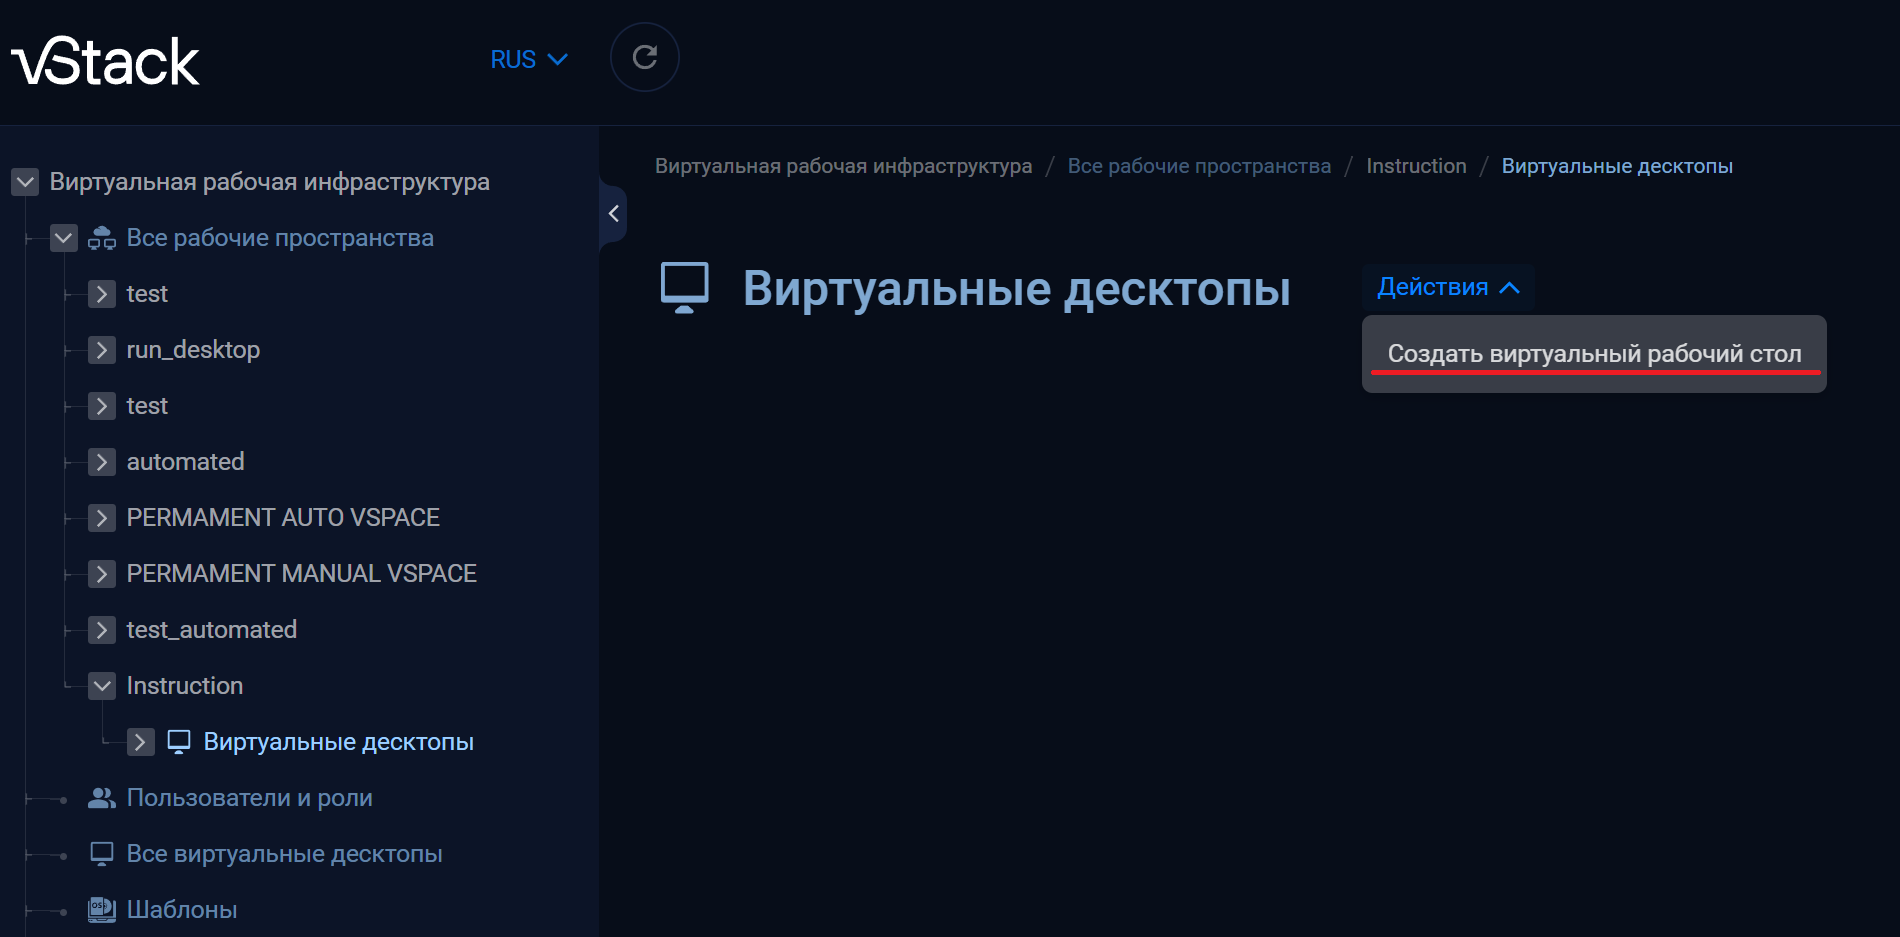Click the vStack logo
This screenshot has height=937, width=1900.
pyautogui.click(x=105, y=61)
